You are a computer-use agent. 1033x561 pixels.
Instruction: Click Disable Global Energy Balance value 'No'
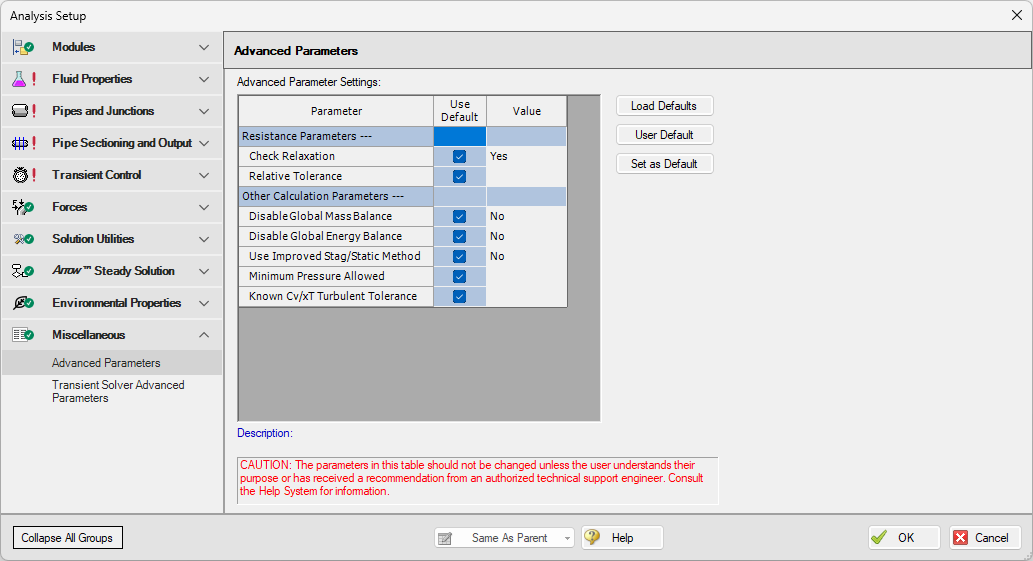click(526, 236)
